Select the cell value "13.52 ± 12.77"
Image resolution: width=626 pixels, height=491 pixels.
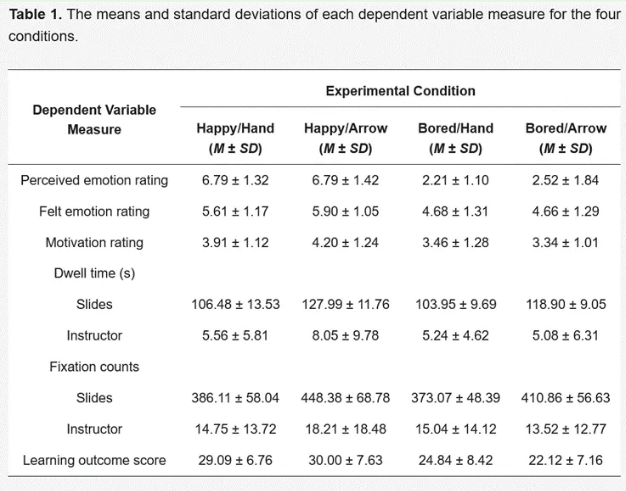pos(565,429)
